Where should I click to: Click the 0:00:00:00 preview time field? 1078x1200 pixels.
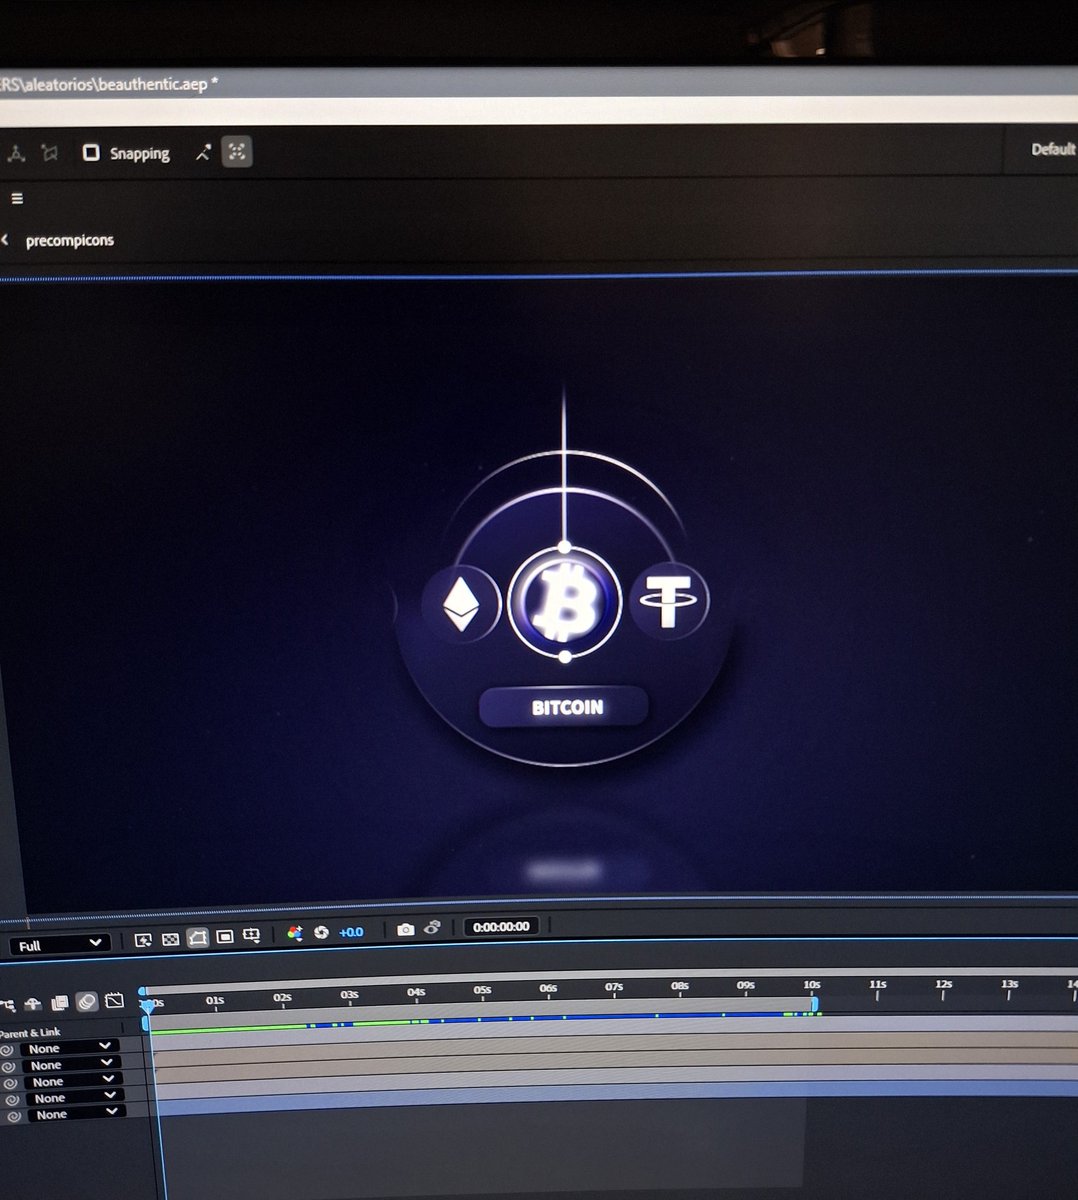tap(501, 927)
